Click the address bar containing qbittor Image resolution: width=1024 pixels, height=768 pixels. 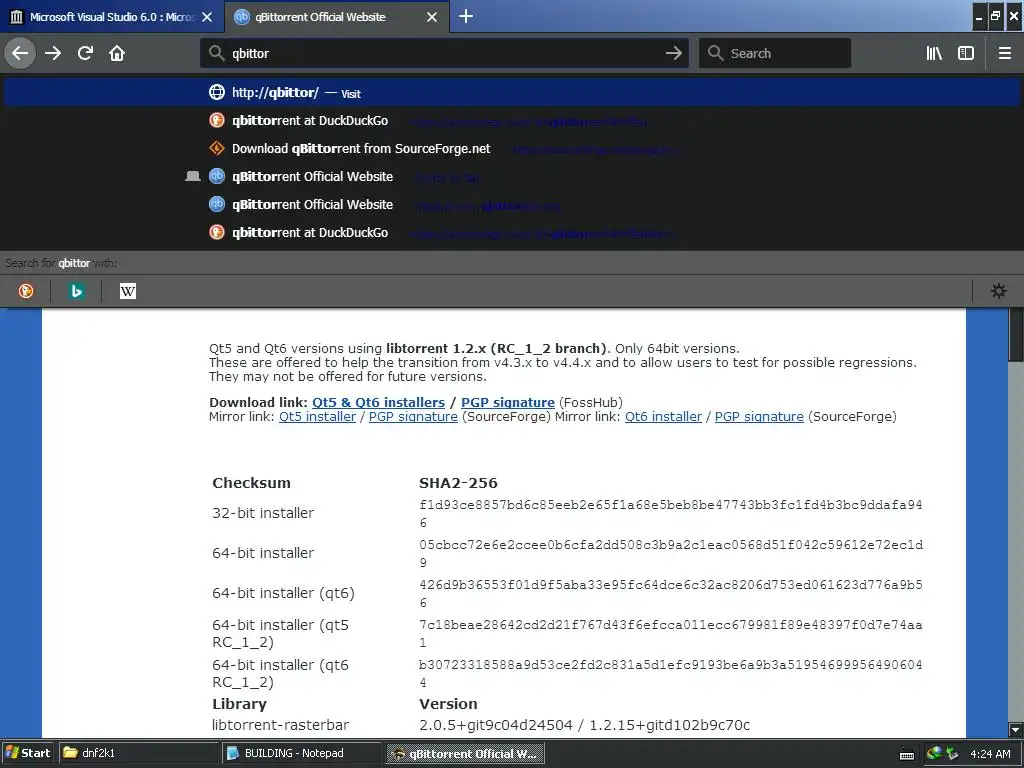pyautogui.click(x=444, y=53)
